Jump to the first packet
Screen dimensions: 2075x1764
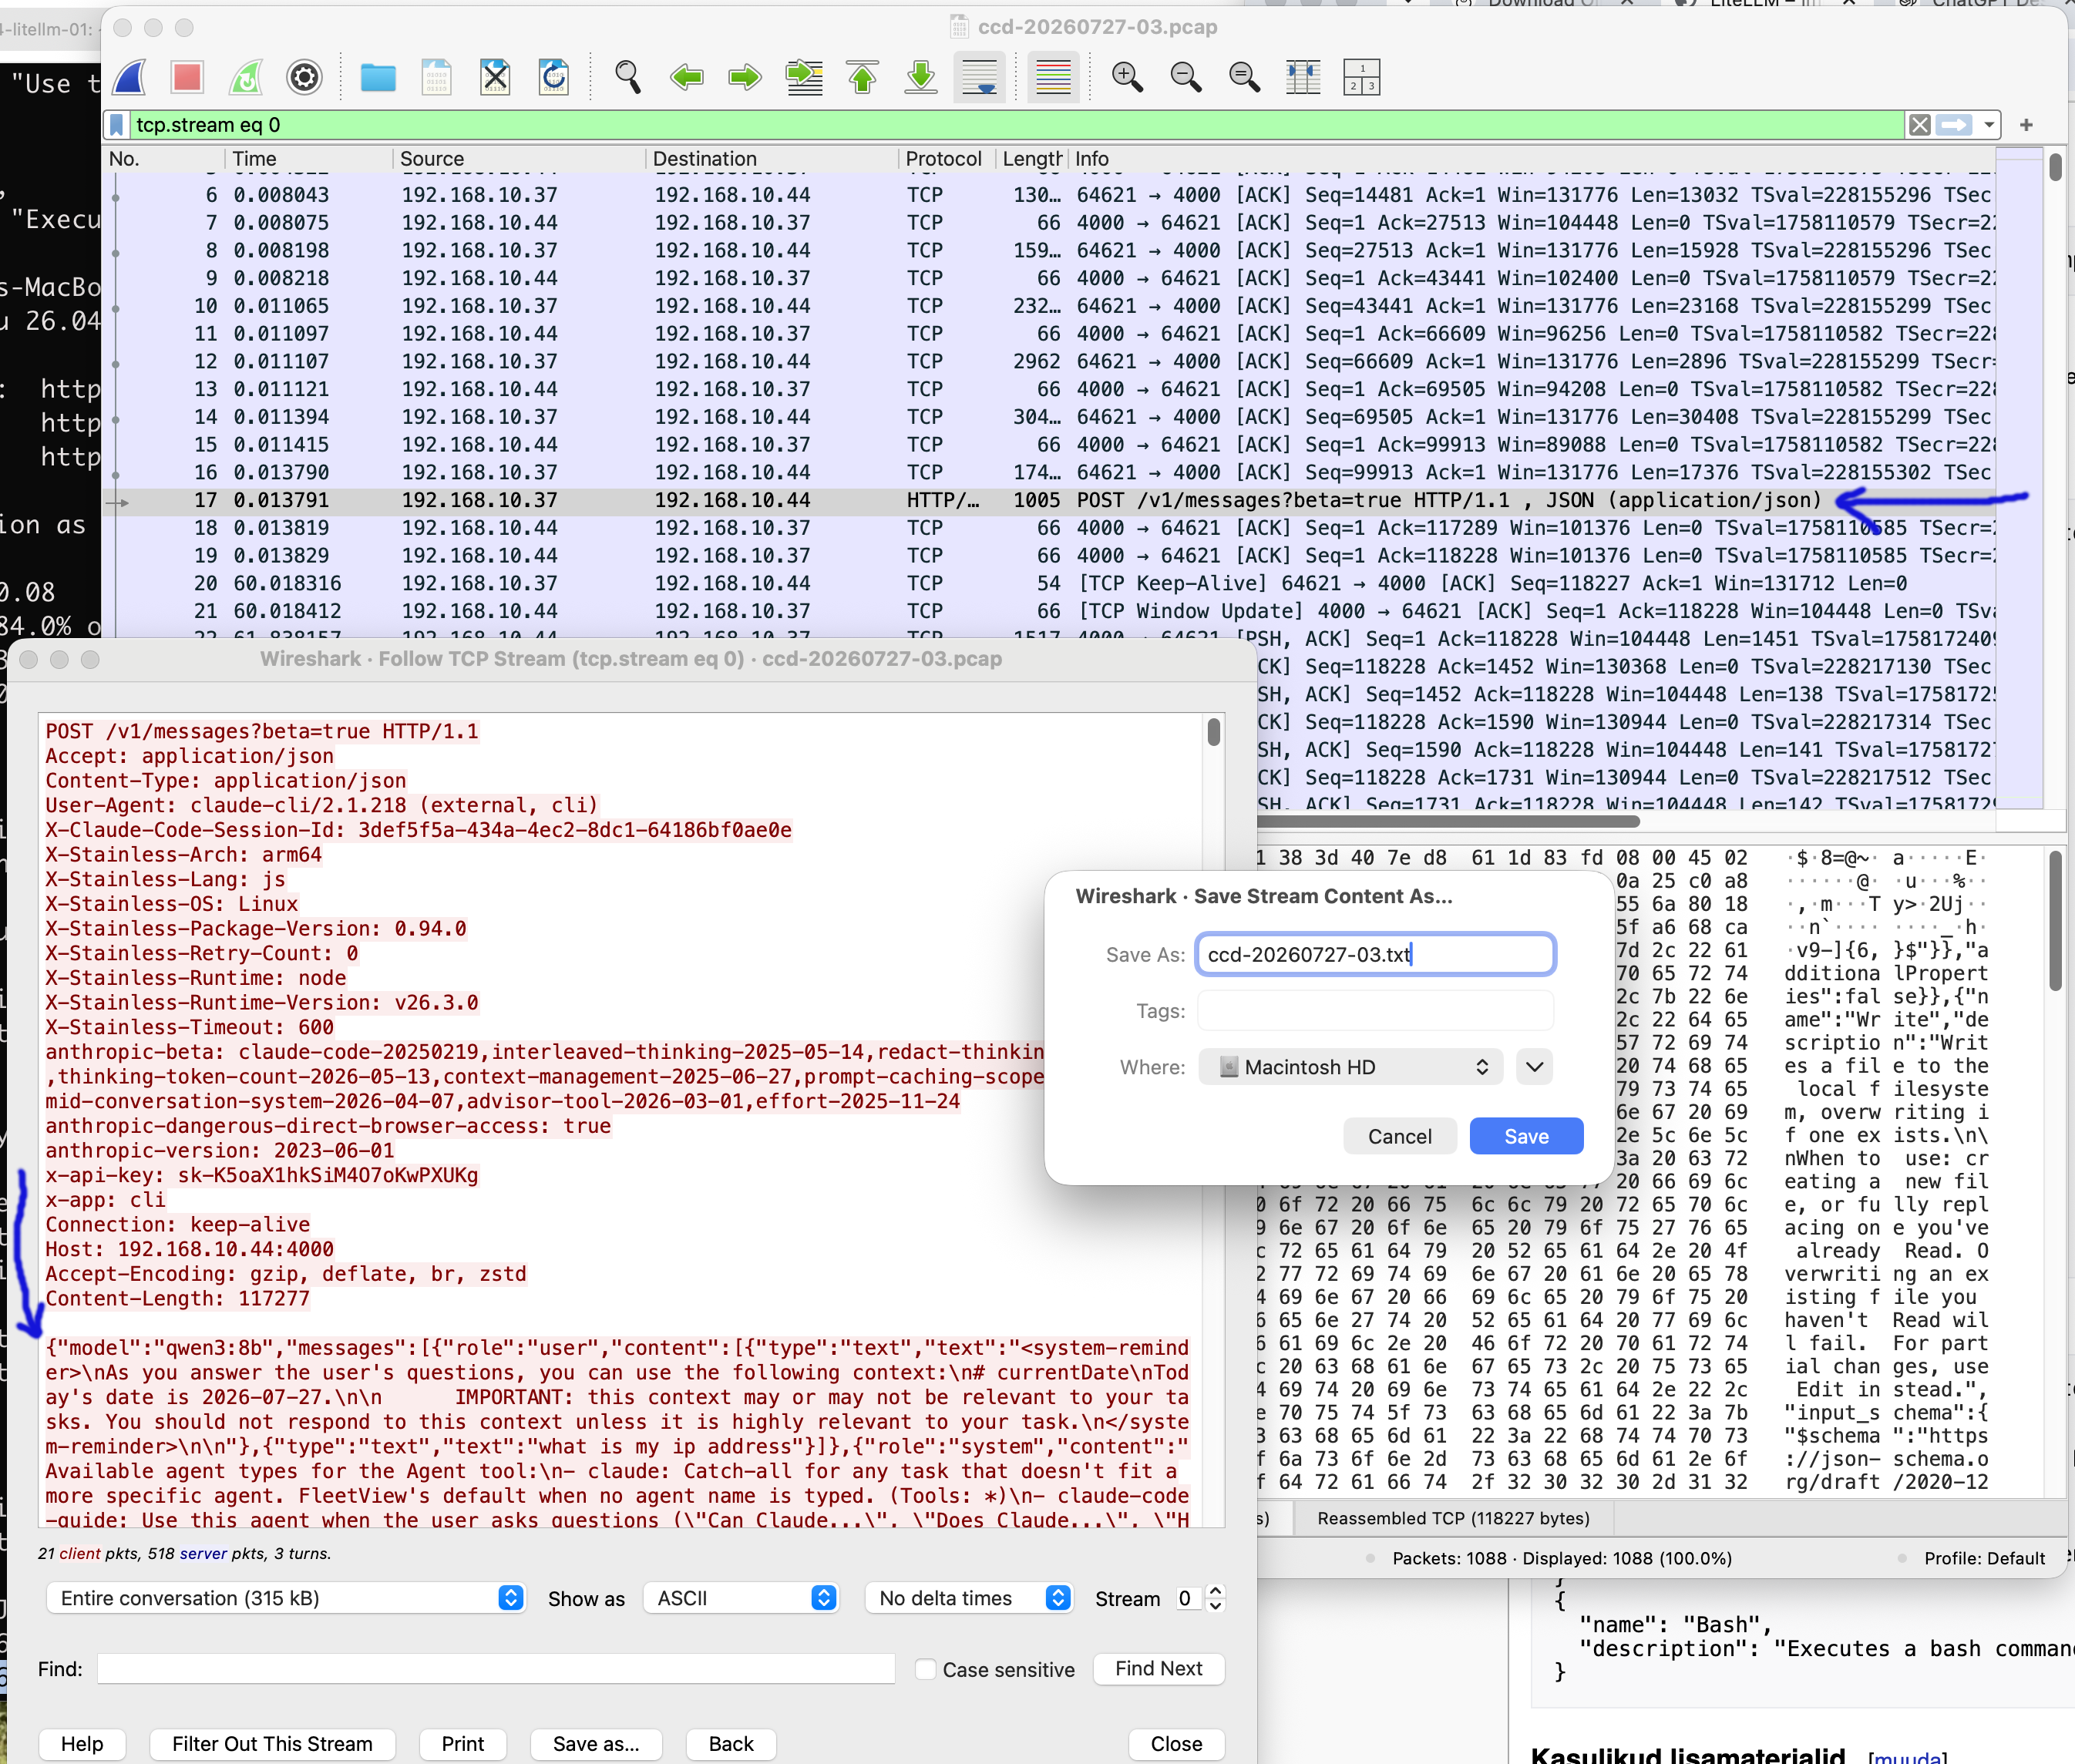[x=862, y=77]
